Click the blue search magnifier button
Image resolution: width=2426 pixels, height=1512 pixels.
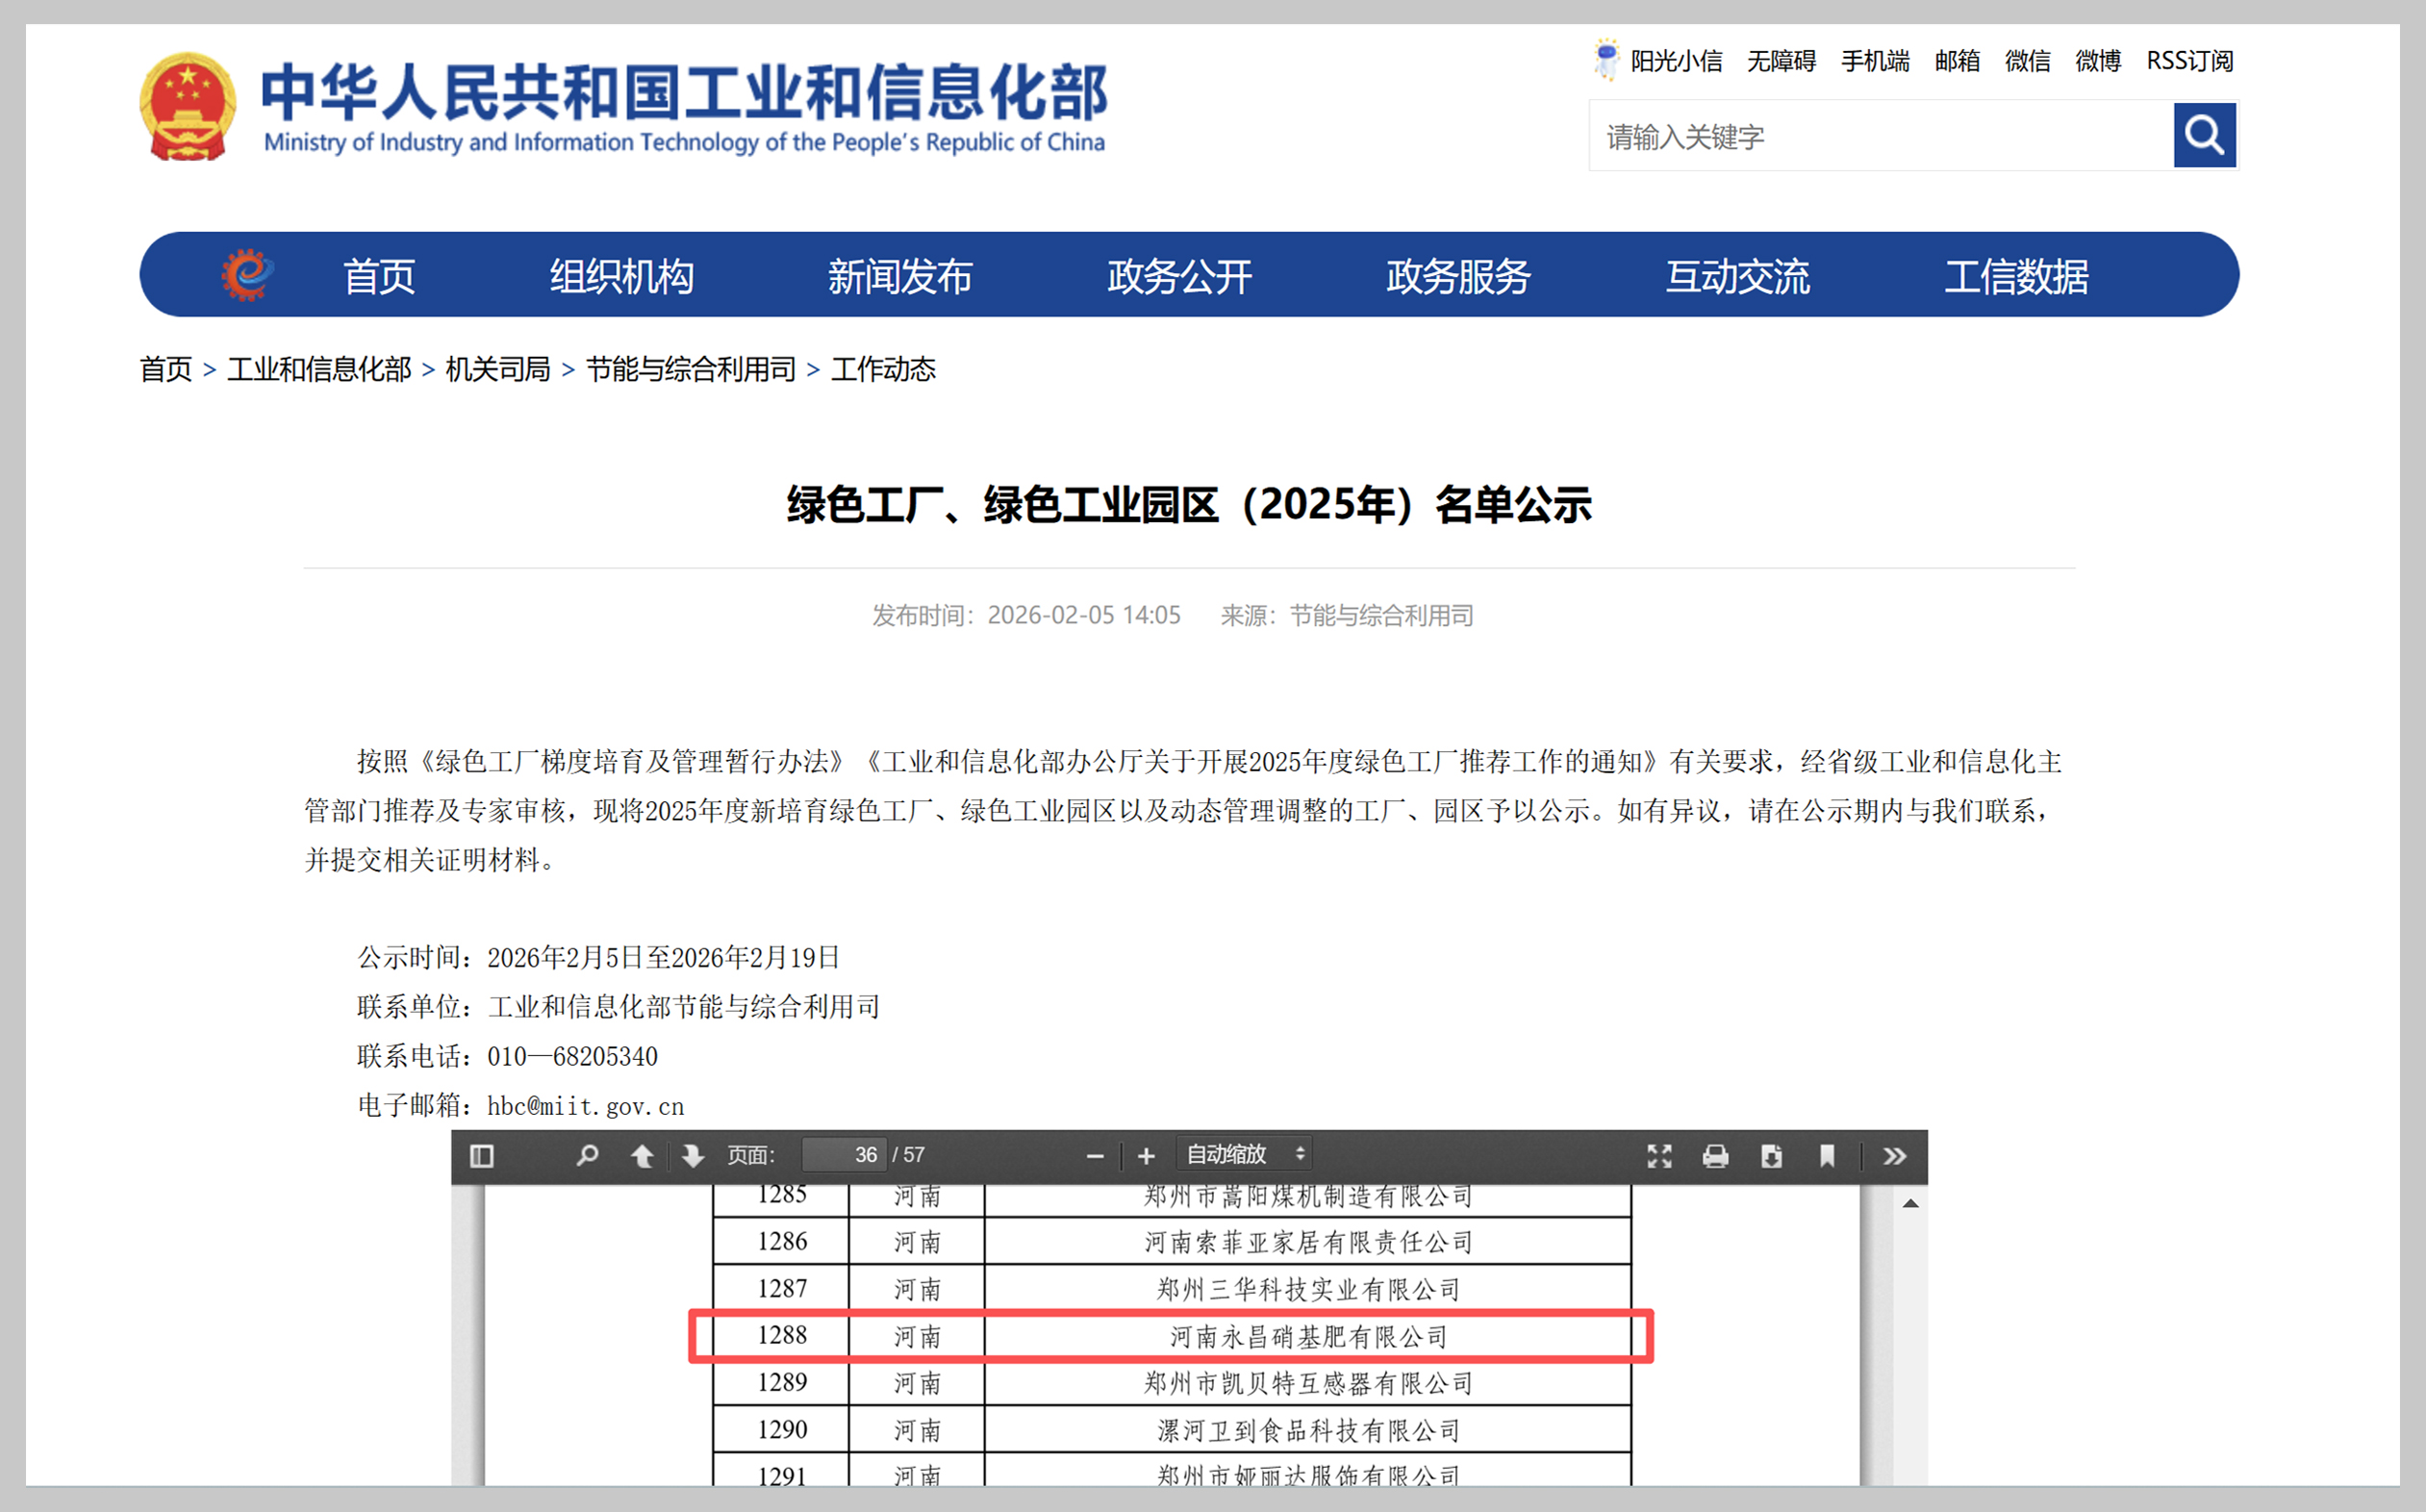pos(2204,135)
